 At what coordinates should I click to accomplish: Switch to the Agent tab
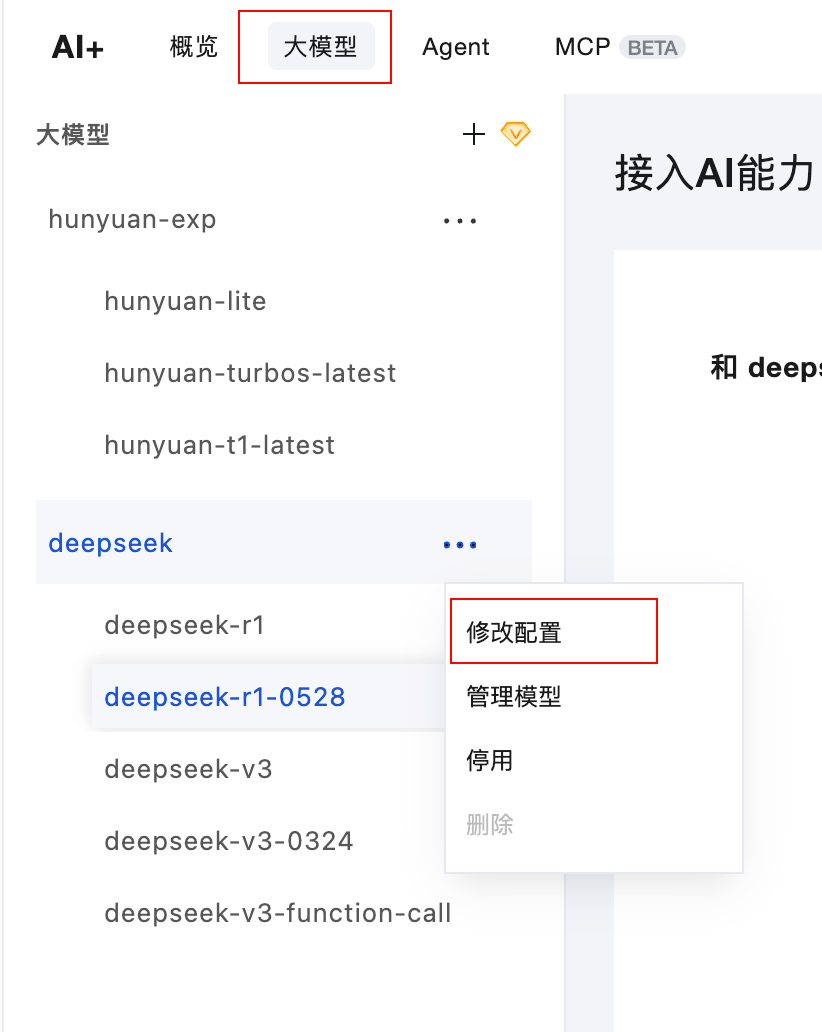coord(455,47)
